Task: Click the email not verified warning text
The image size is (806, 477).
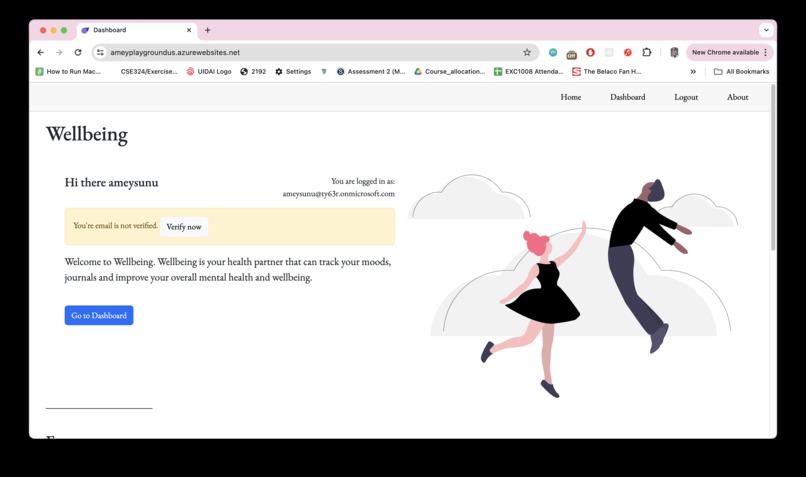Action: [x=116, y=226]
